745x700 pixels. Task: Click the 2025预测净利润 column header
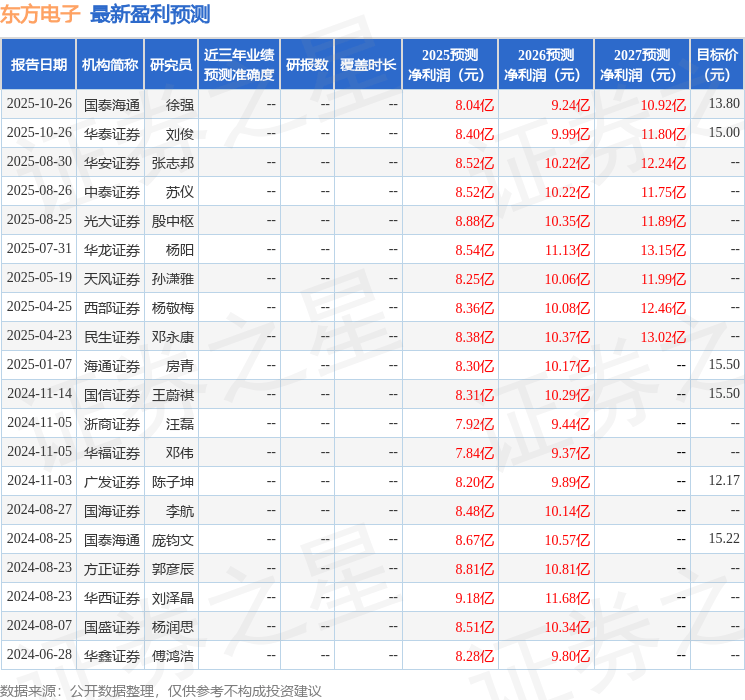coord(450,64)
